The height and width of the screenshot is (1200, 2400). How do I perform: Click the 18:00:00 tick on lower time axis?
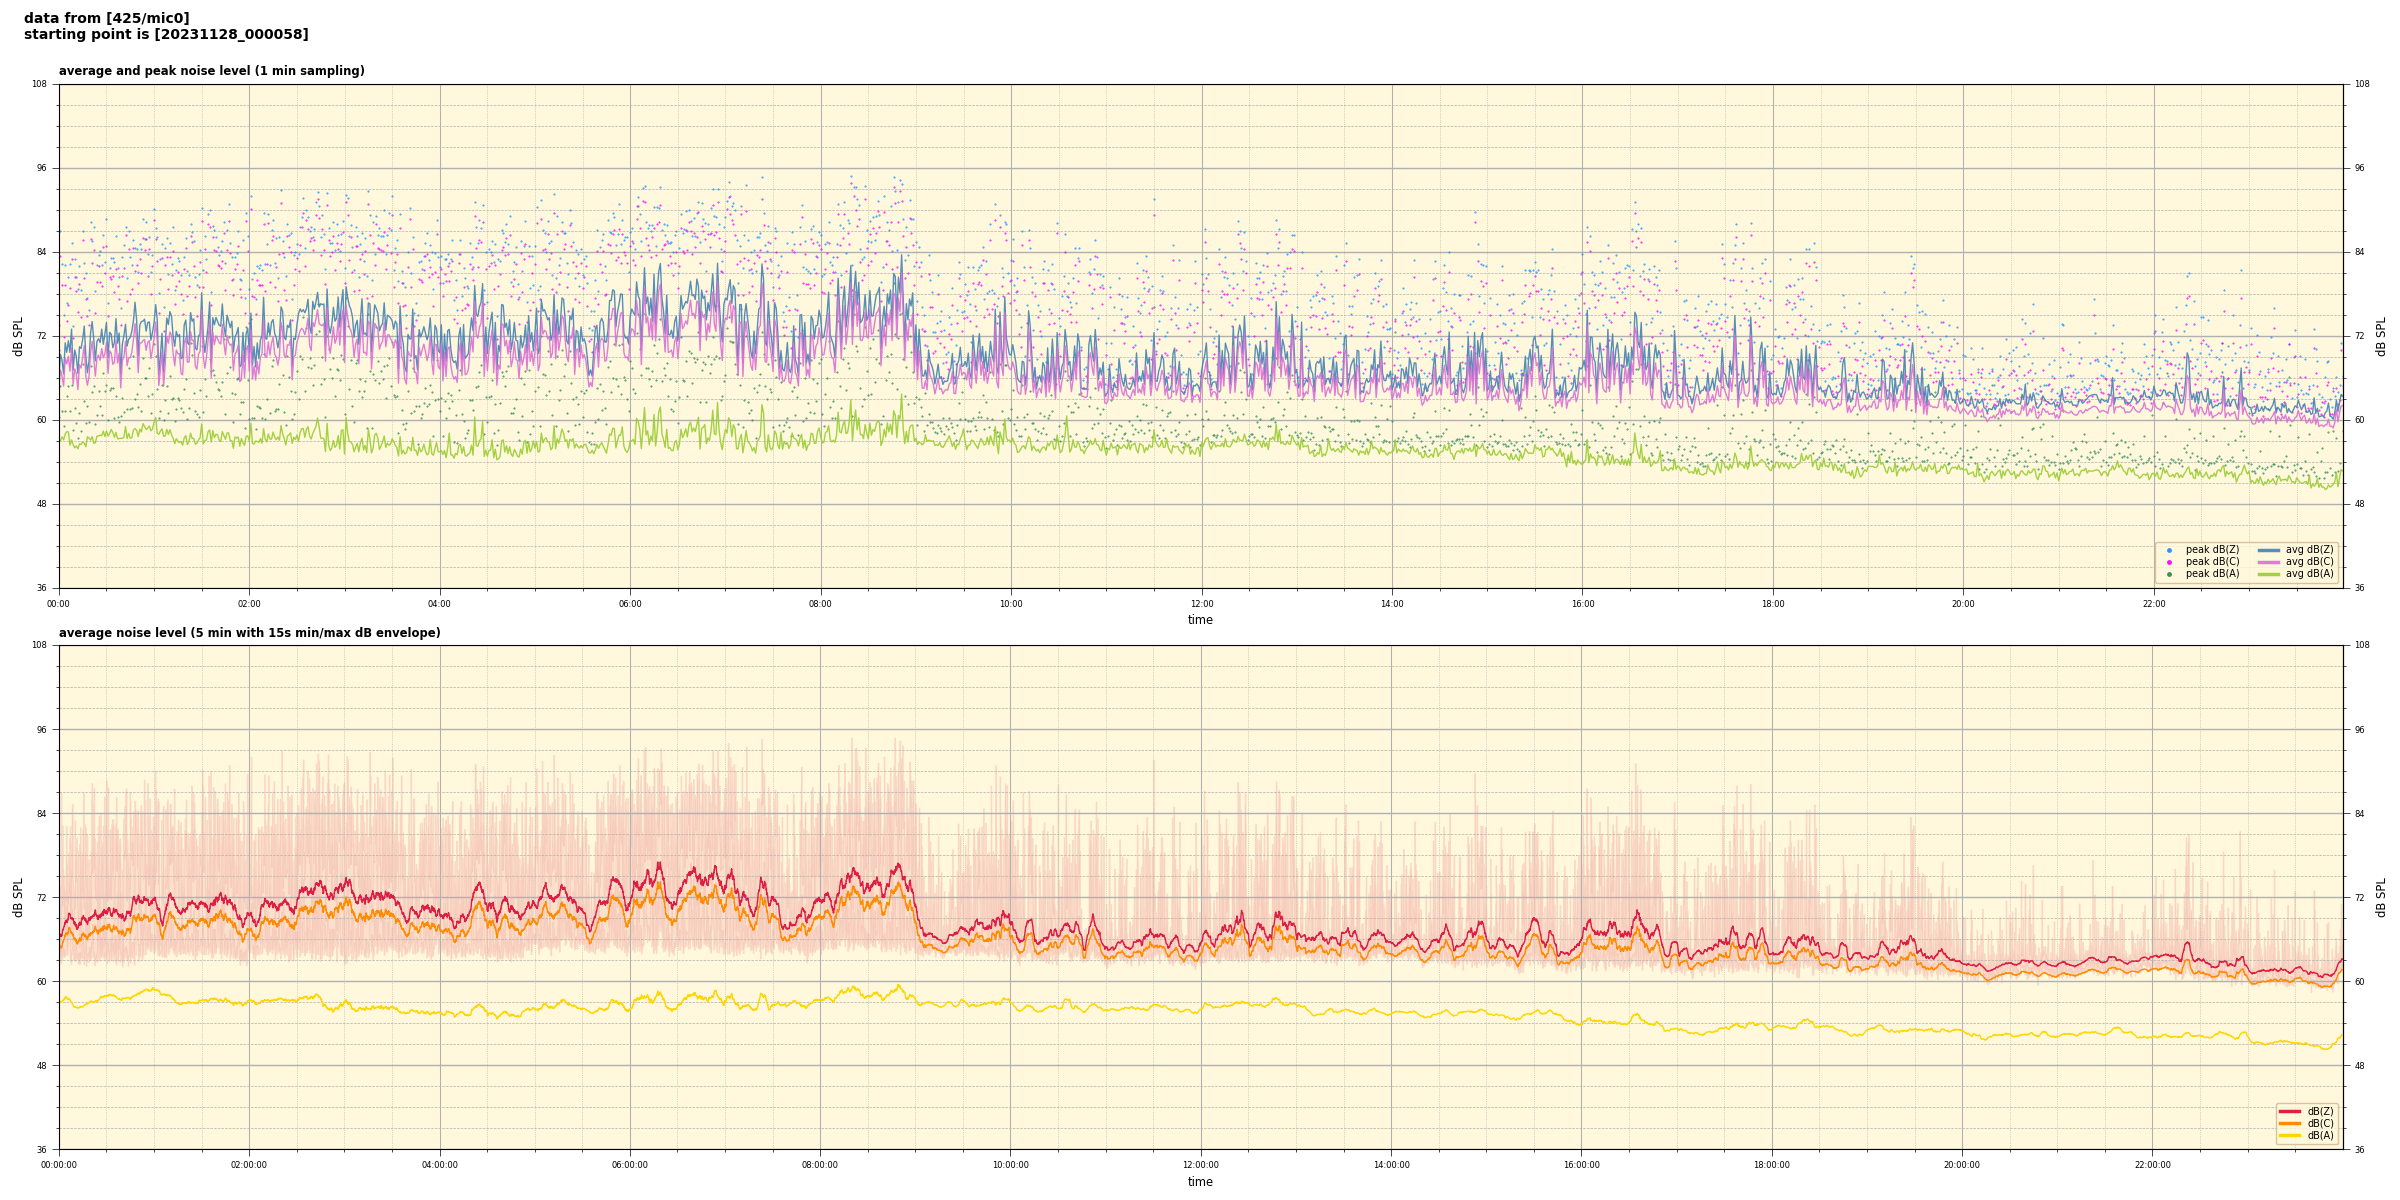pyautogui.click(x=1771, y=1165)
